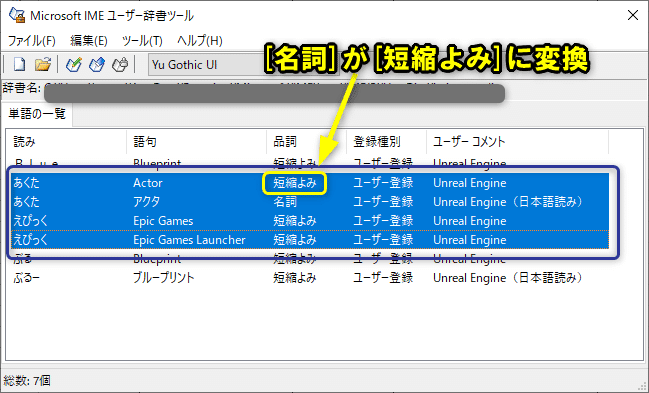The width and height of the screenshot is (649, 393).
Task: Click ユーザー登録 in the ブループリント row
Action: coord(383,277)
